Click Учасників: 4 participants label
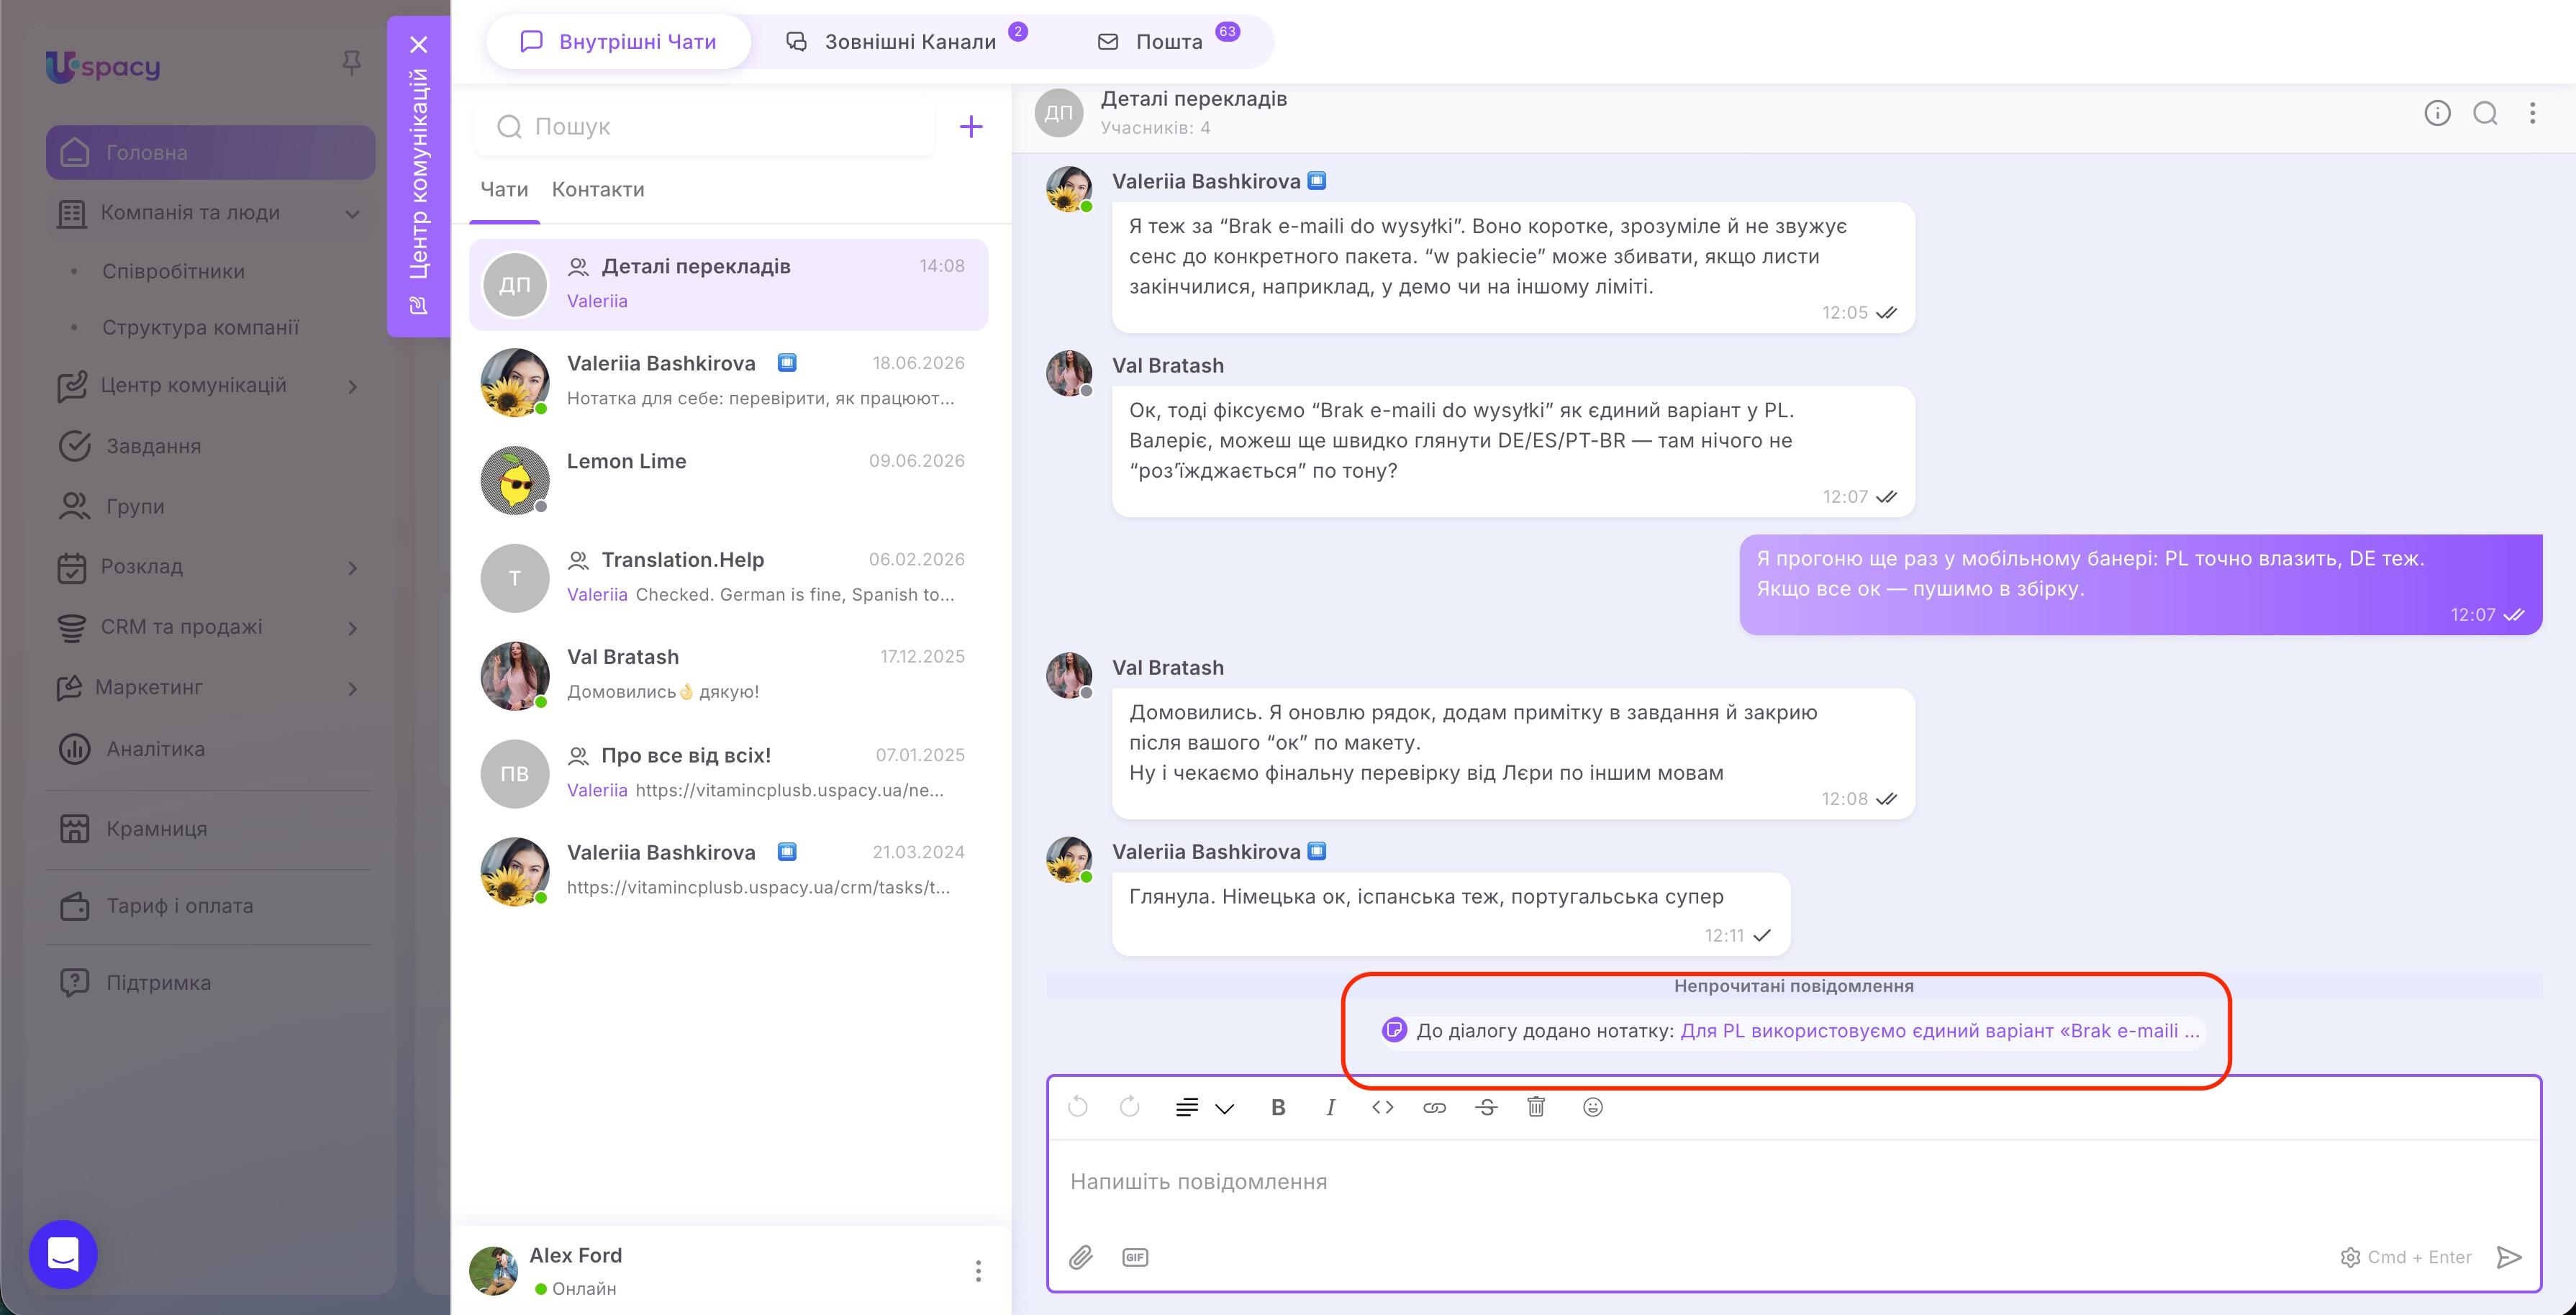This screenshot has width=2576, height=1315. [1155, 127]
